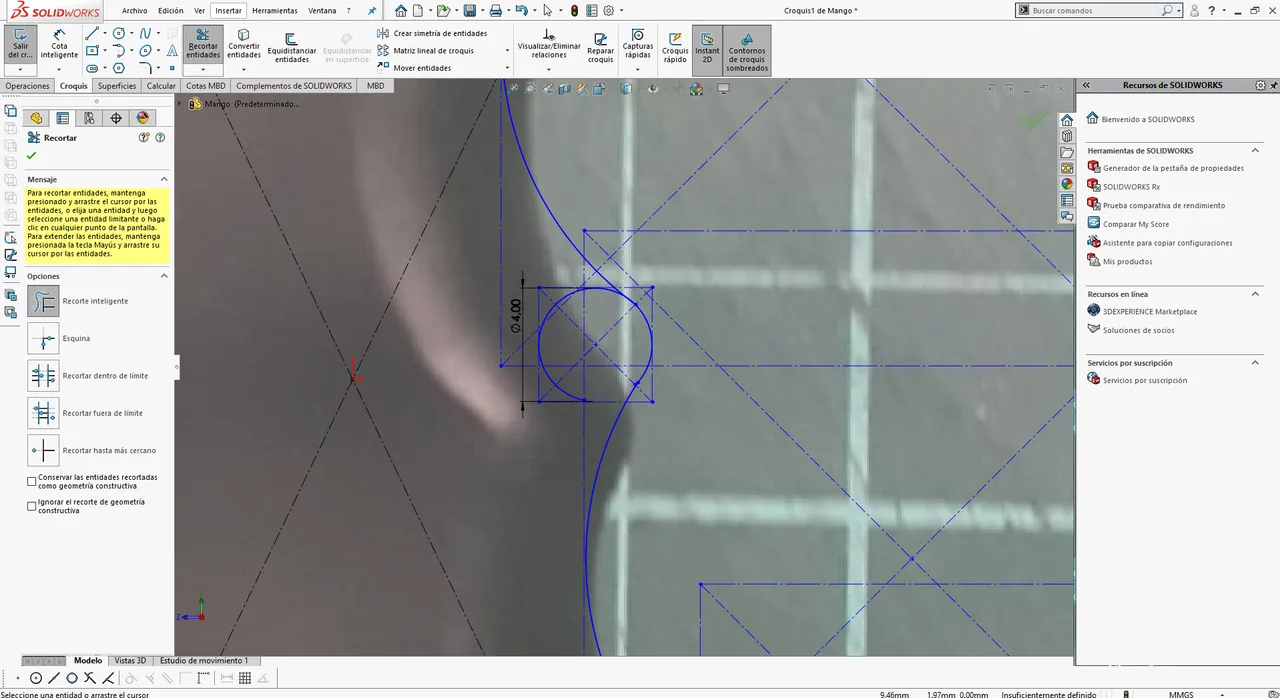The image size is (1280, 698).
Task: Click Convertir entidades tool
Action: click(244, 44)
